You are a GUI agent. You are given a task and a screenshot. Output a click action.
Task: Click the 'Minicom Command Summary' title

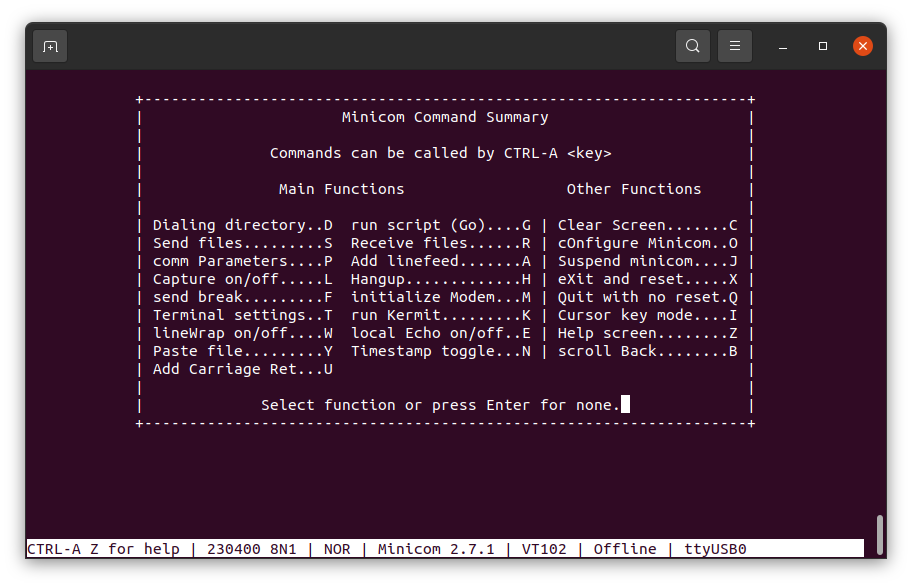point(445,117)
